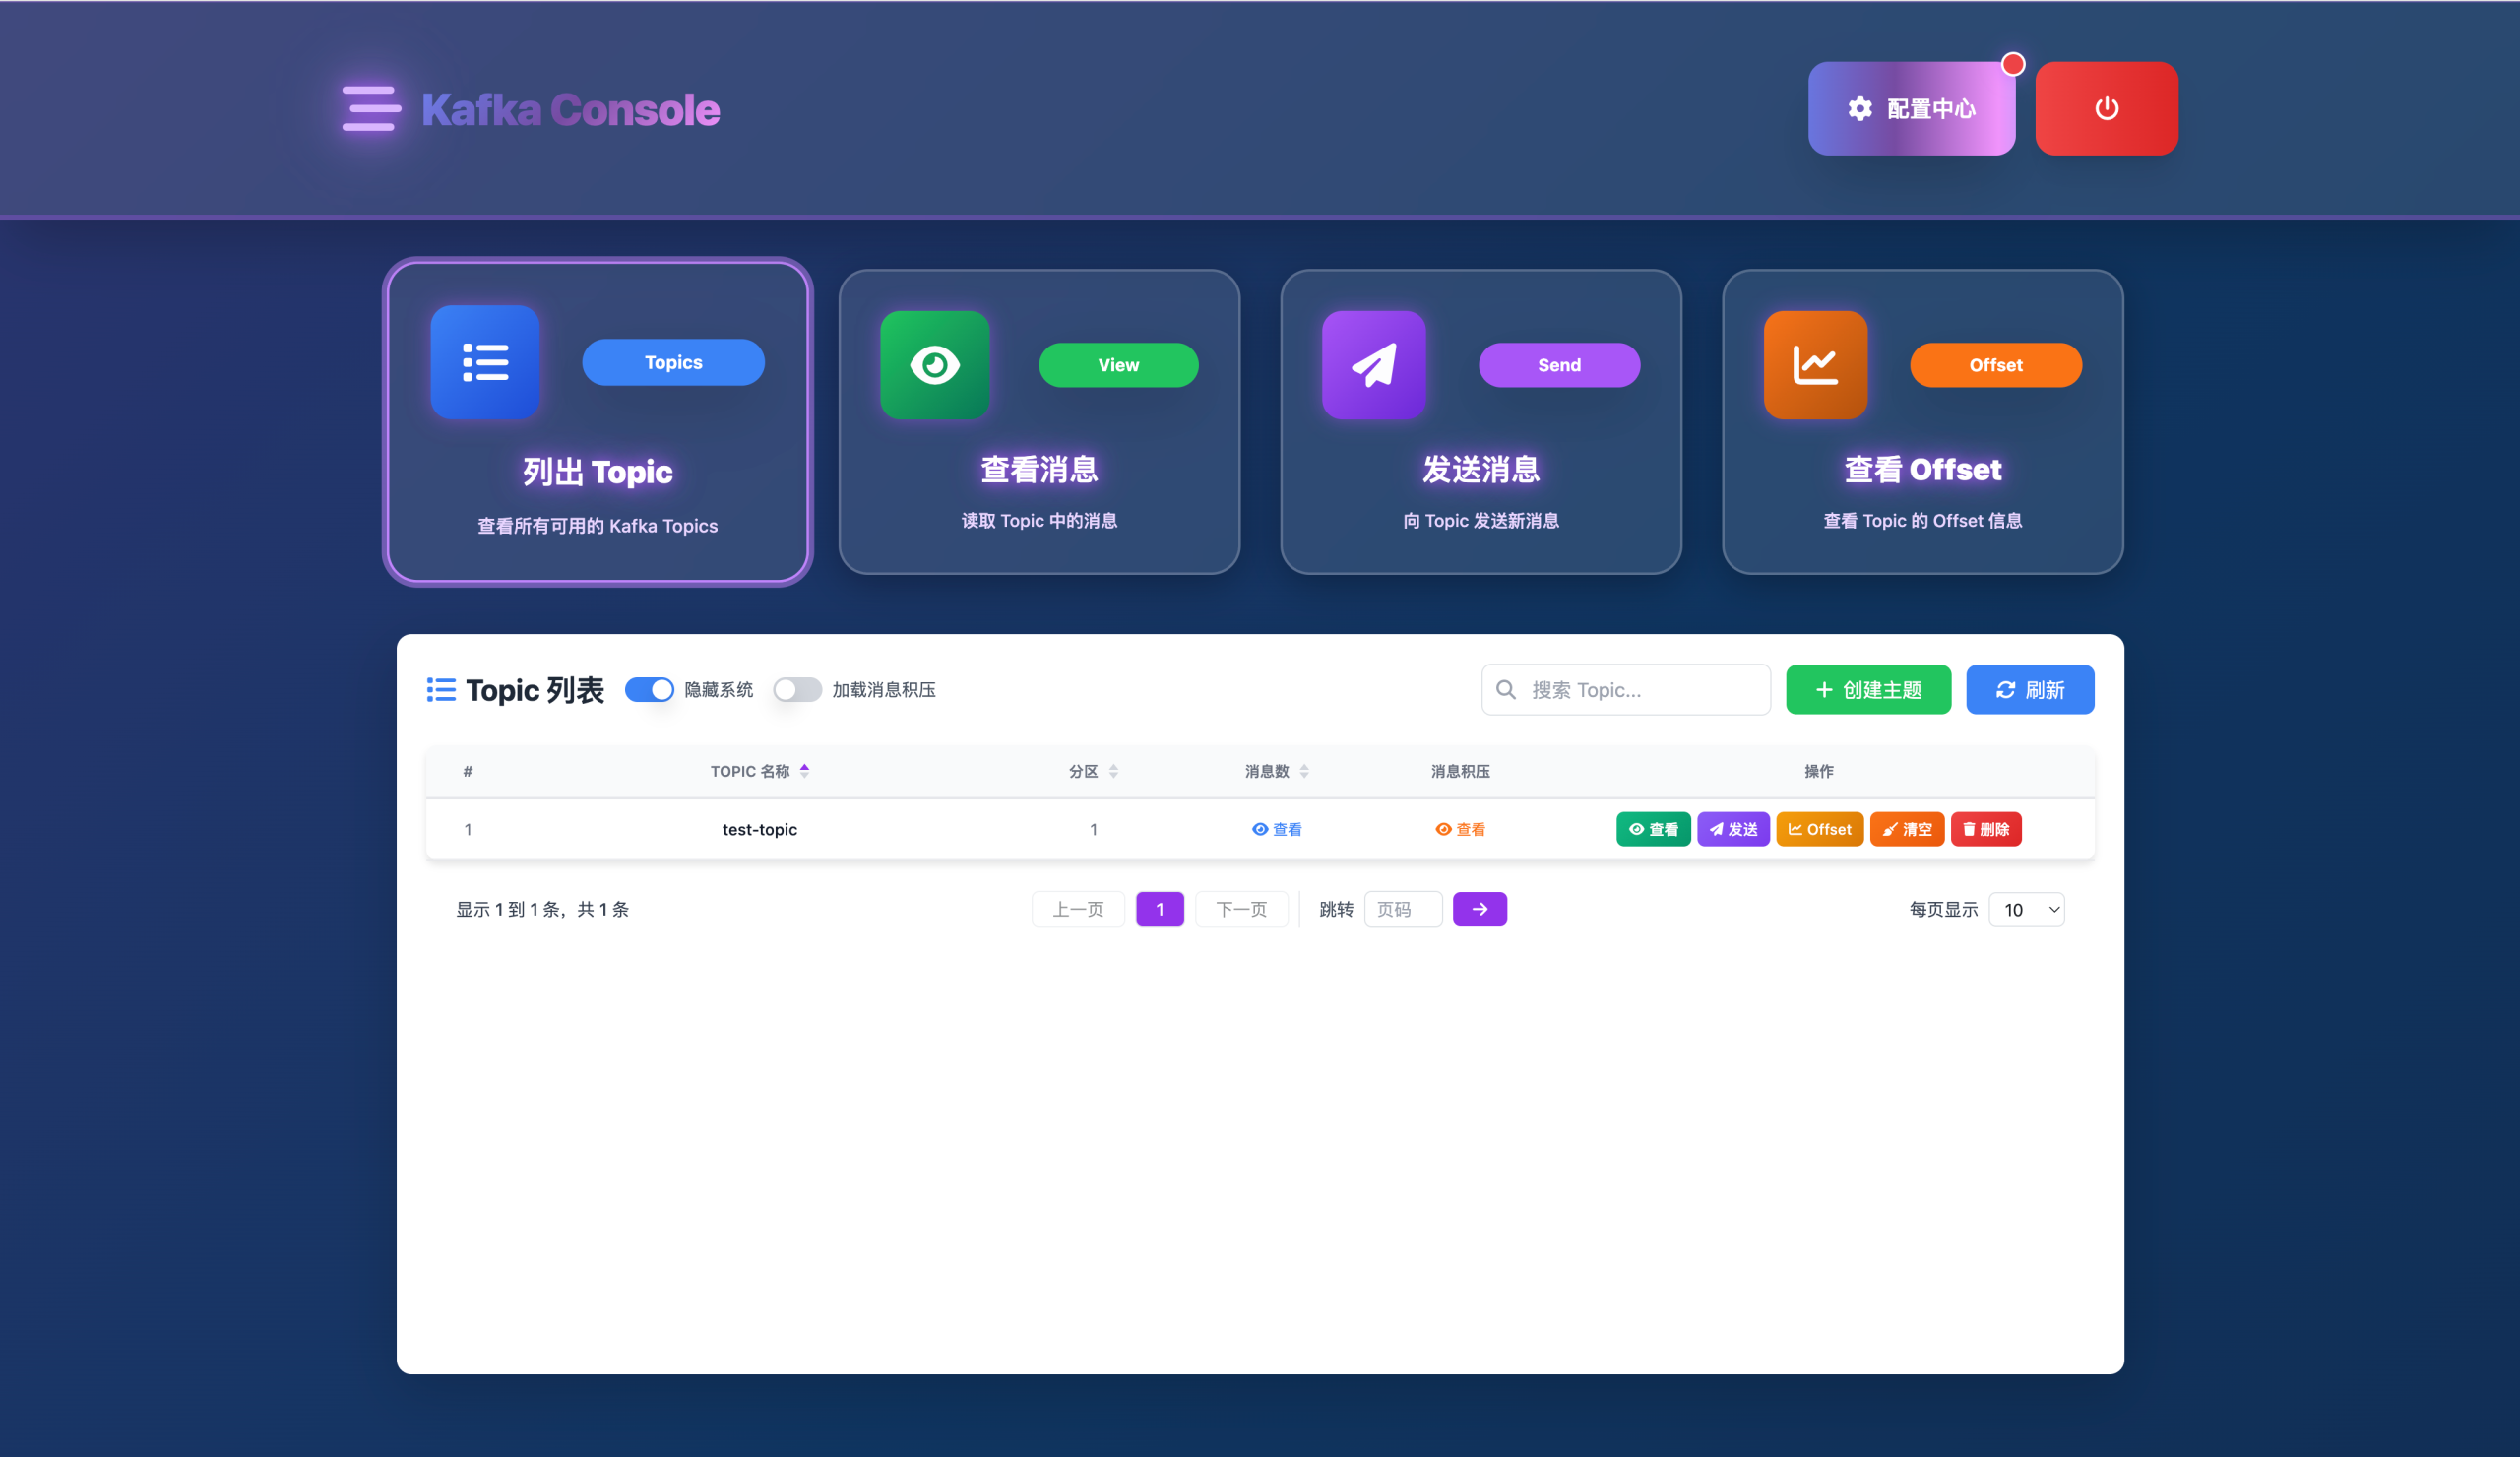The height and width of the screenshot is (1457, 2520).
Task: Click the Kafka Console logo title
Action: coord(571,110)
